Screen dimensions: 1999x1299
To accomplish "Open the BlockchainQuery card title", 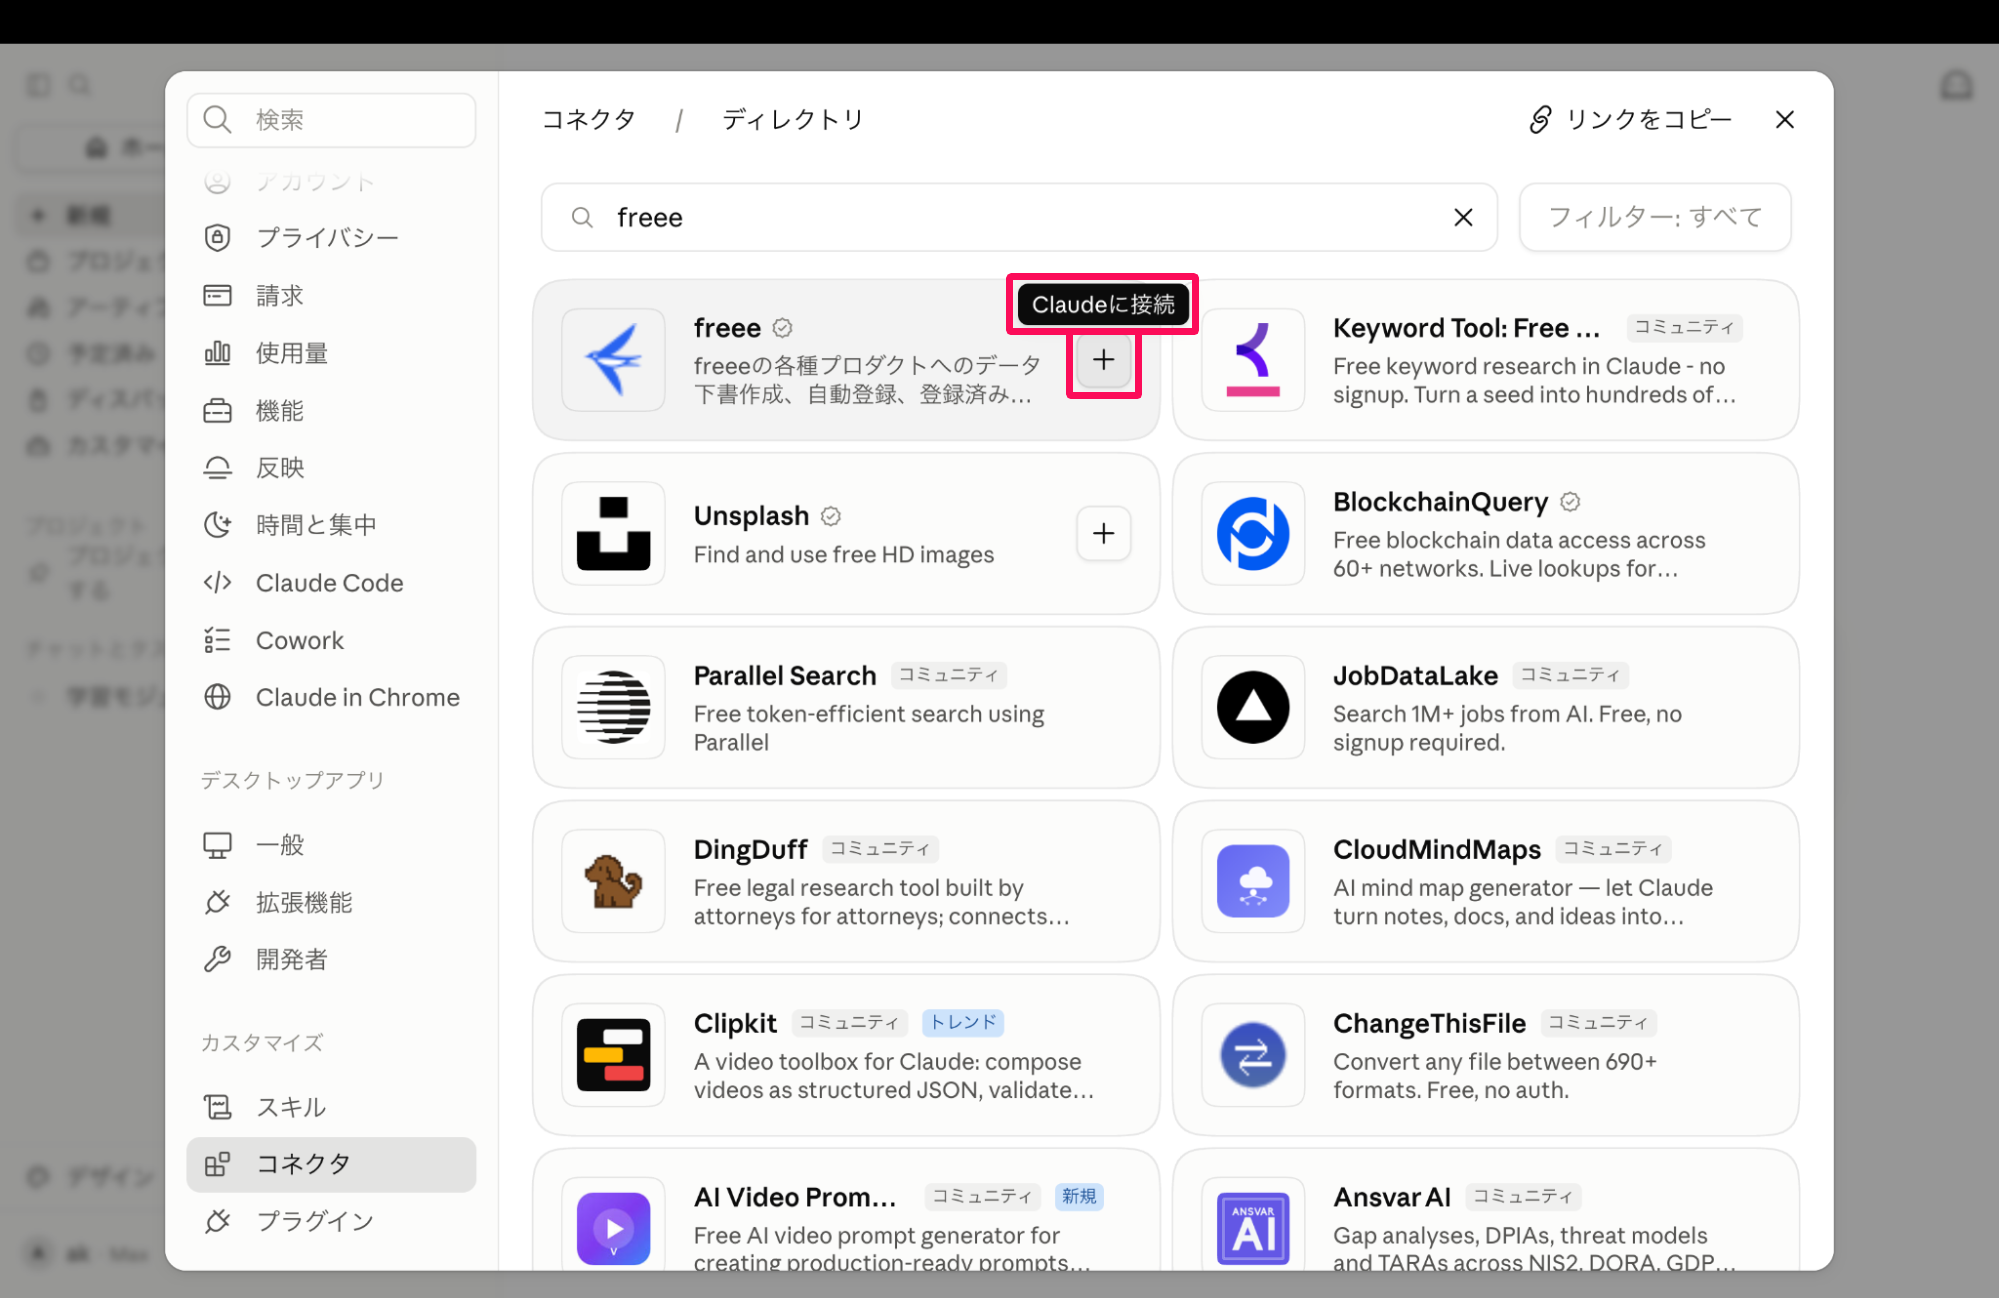I will coord(1440,502).
